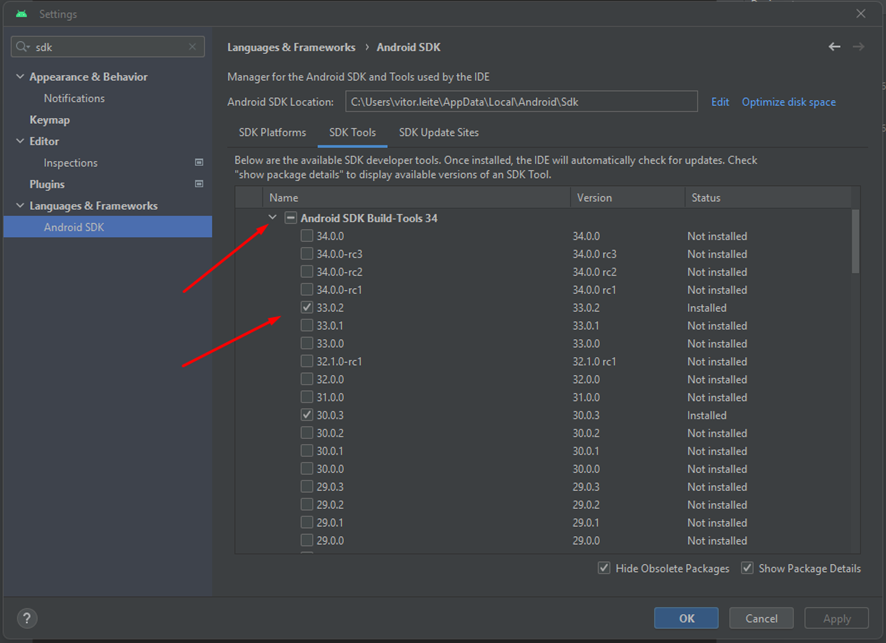Disable Hide Obsolete Packages option
Image resolution: width=886 pixels, height=643 pixels.
click(x=604, y=568)
